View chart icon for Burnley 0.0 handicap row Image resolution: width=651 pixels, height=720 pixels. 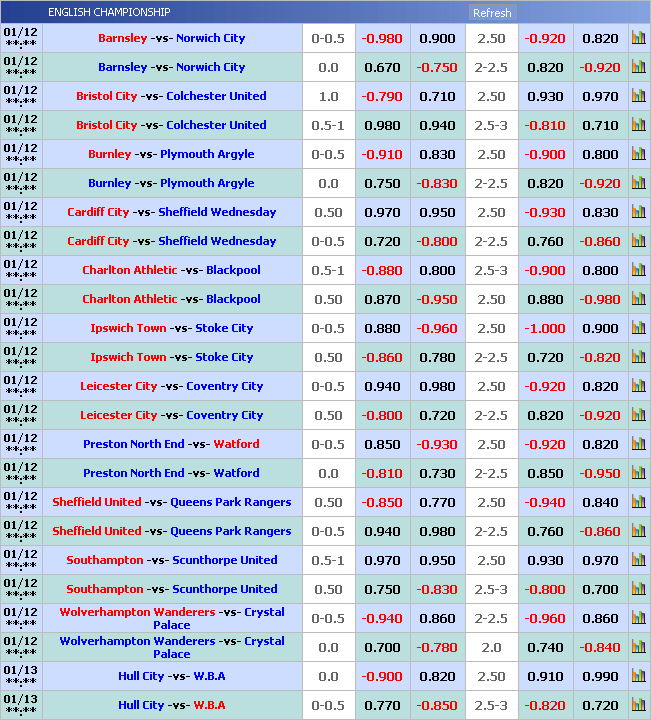point(638,183)
